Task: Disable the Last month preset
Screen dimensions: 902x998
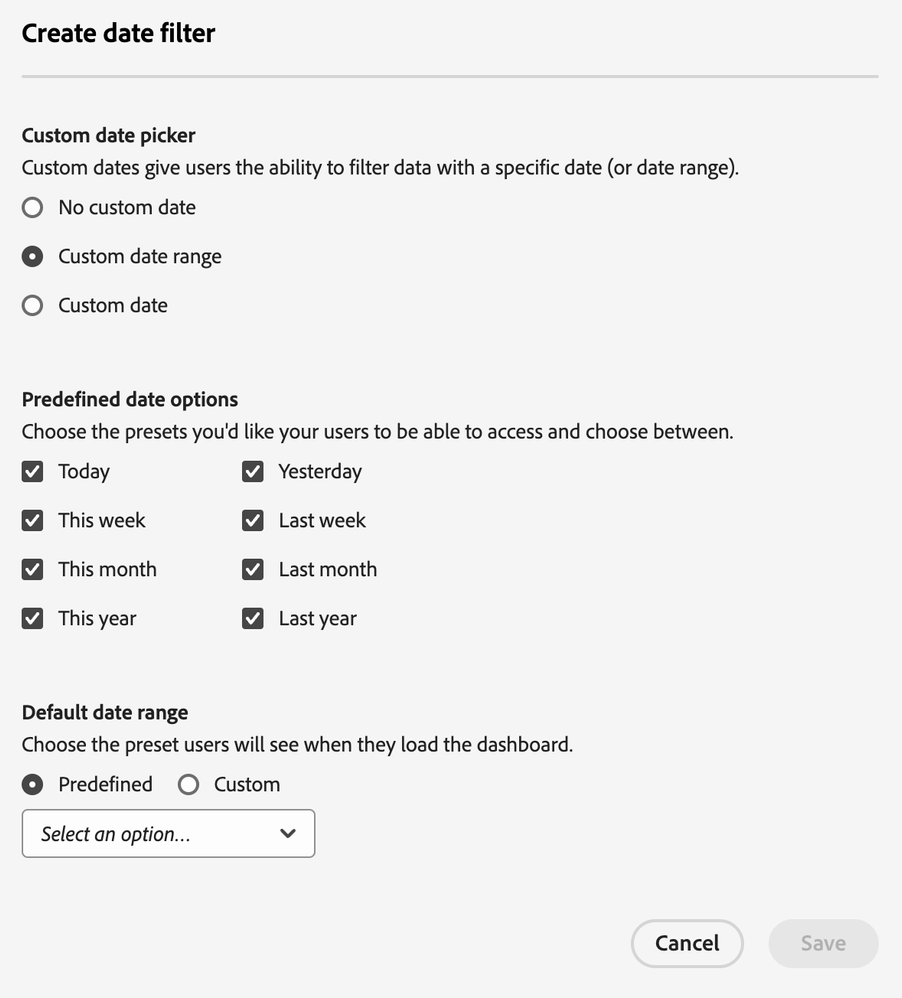Action: tap(253, 570)
